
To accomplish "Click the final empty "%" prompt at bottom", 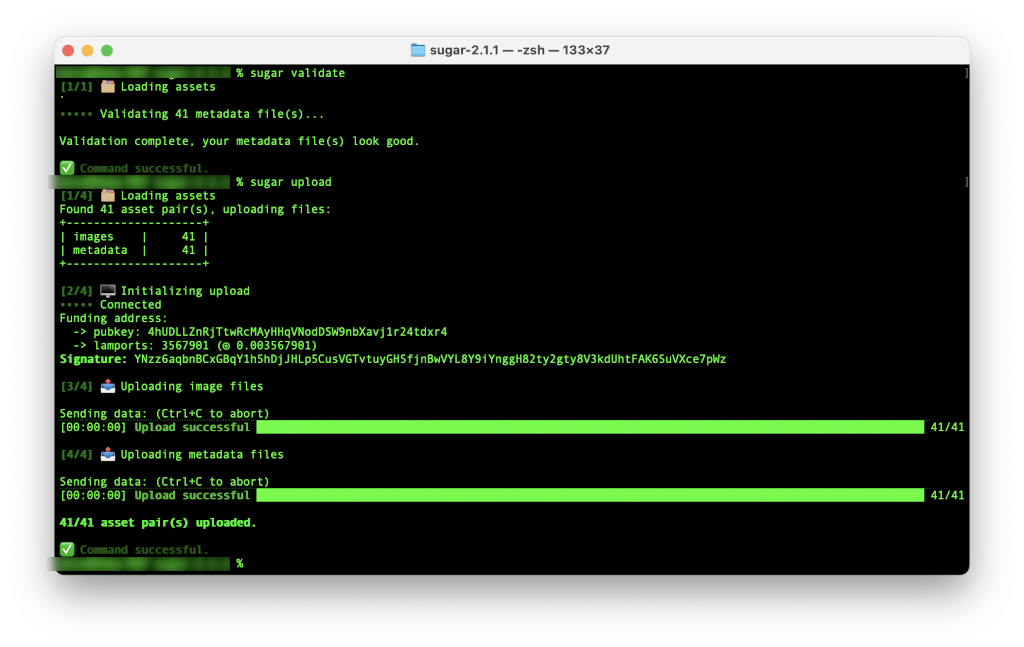I will tap(240, 563).
